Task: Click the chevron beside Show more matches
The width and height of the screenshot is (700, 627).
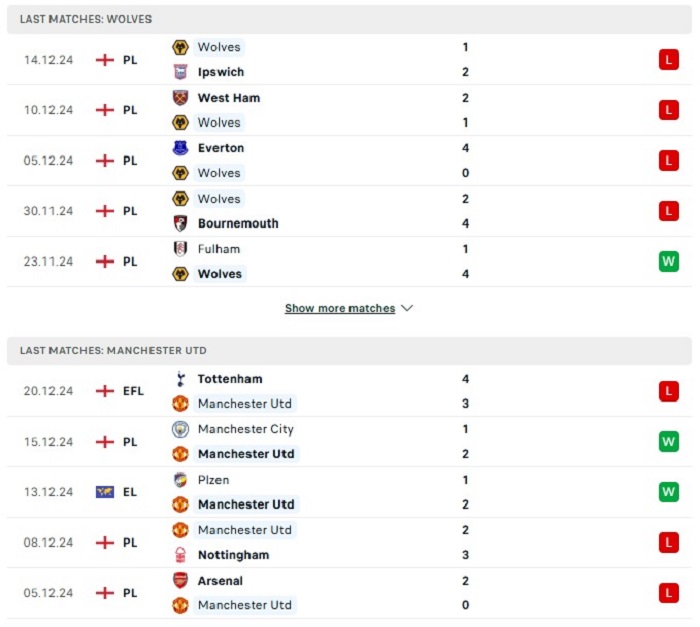Action: pos(407,308)
